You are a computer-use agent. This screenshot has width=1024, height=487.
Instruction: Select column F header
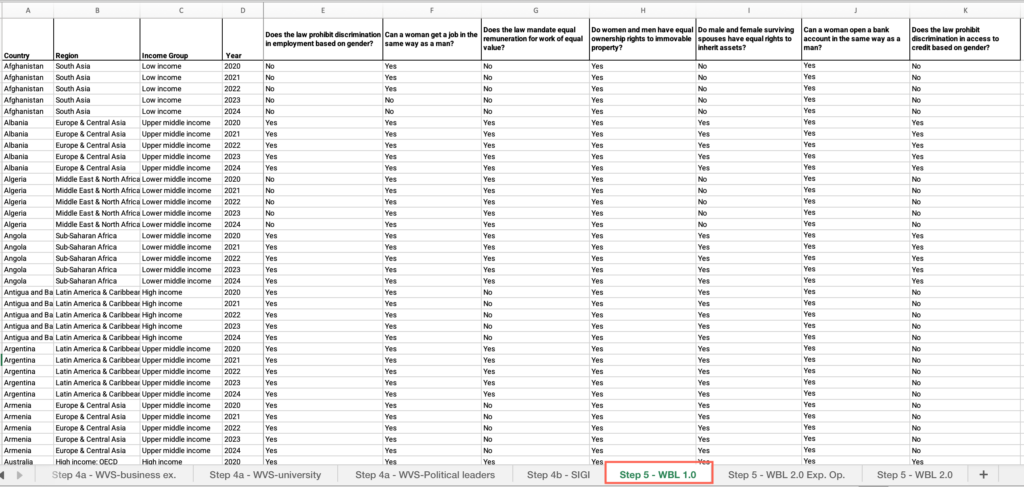pyautogui.click(x=432, y=10)
